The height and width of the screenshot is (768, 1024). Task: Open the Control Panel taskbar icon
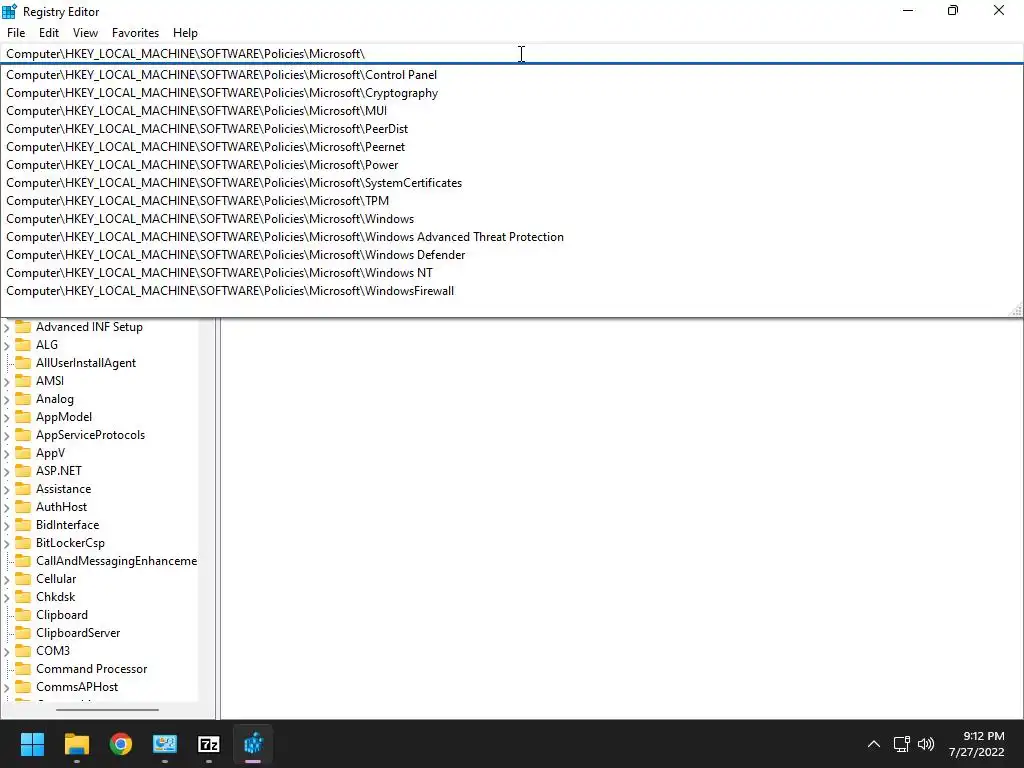165,744
